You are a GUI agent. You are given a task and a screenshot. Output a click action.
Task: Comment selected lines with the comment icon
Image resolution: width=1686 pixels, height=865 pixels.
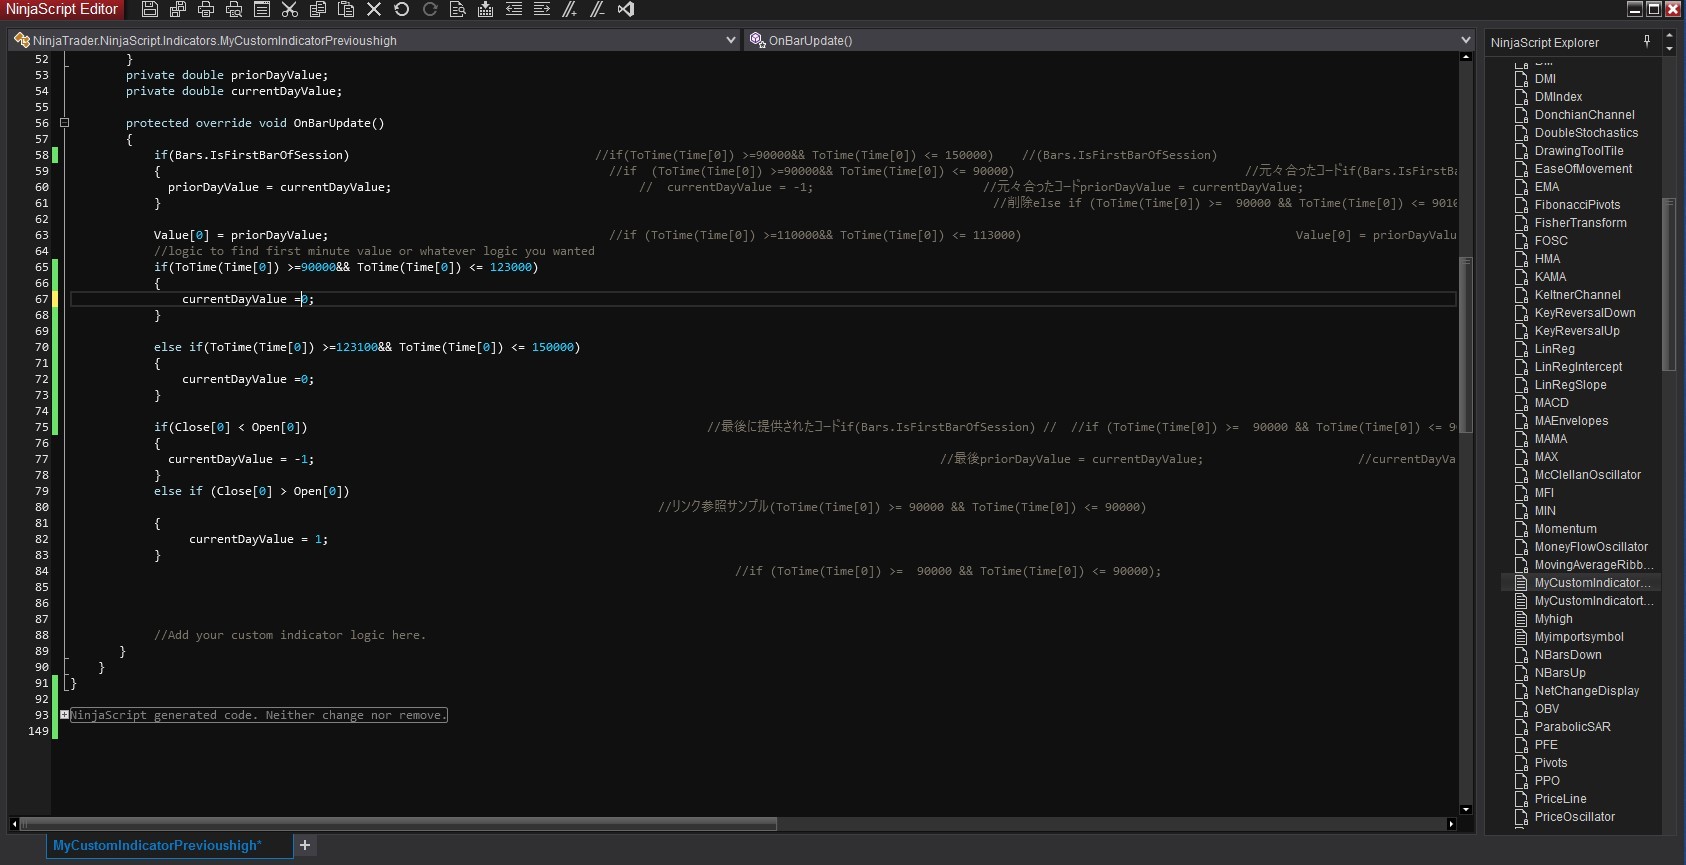[570, 9]
